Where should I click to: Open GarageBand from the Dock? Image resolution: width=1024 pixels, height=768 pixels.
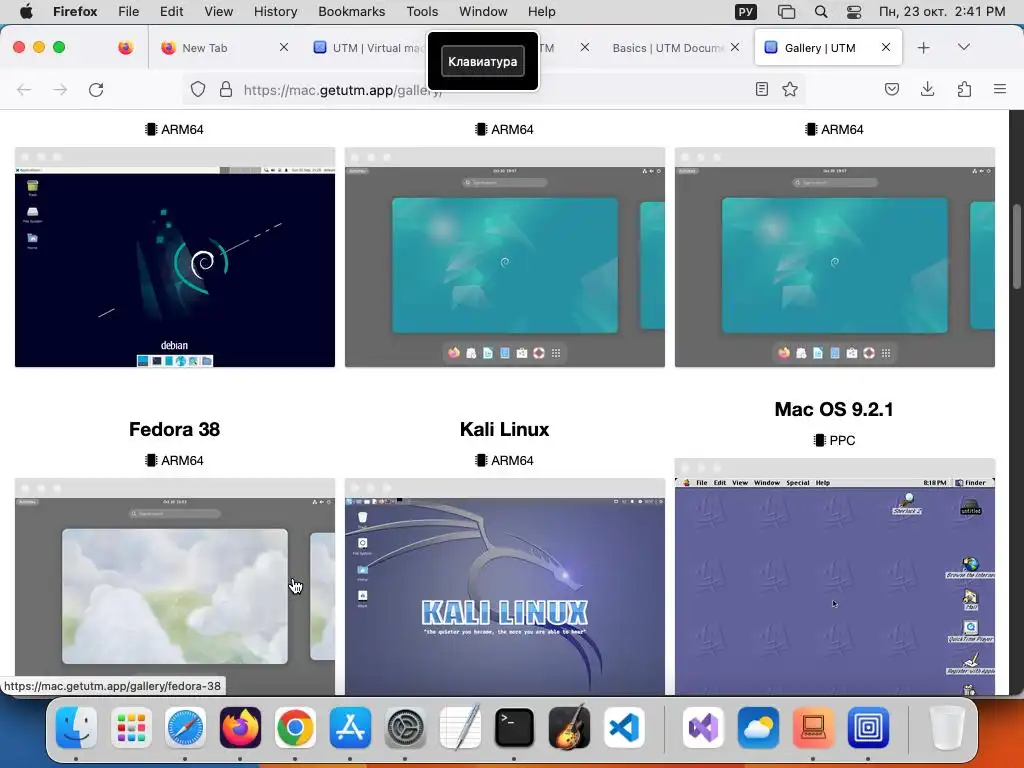[569, 727]
